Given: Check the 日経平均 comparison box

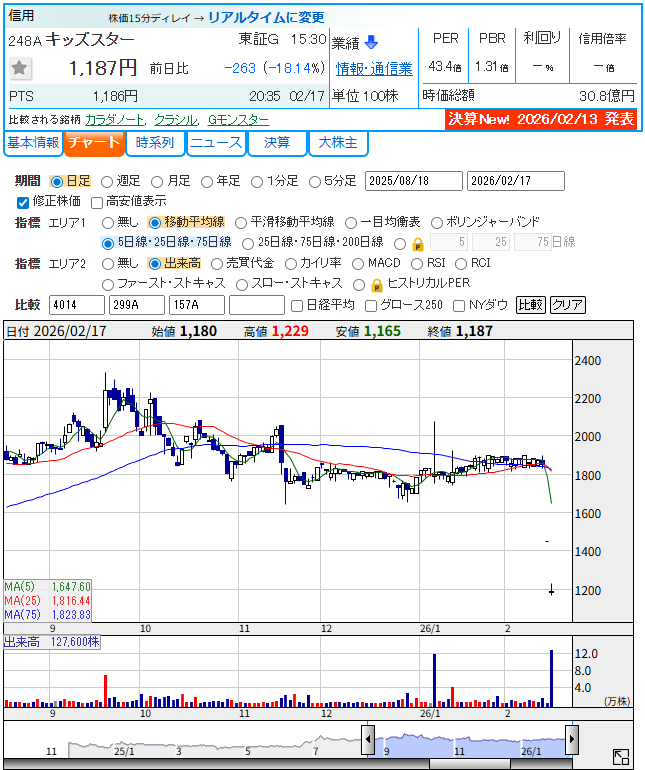Looking at the screenshot, I should click(296, 305).
